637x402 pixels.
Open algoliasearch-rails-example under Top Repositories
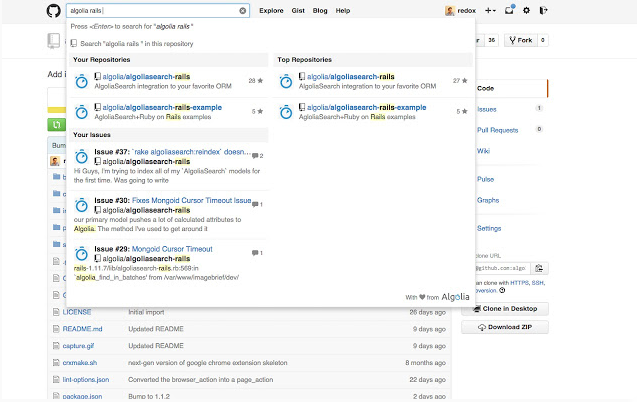pos(366,107)
